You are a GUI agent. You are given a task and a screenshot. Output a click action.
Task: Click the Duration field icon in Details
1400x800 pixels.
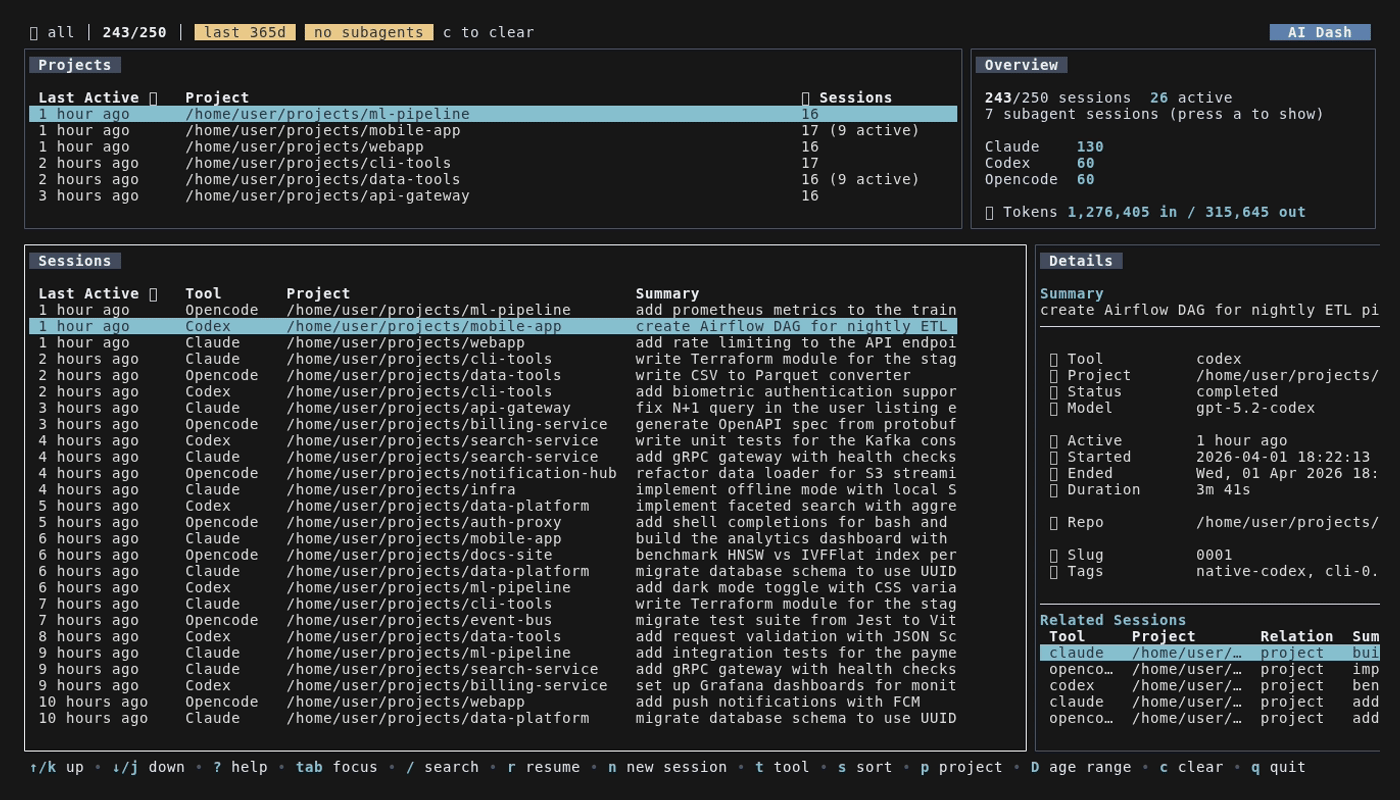tap(1054, 490)
